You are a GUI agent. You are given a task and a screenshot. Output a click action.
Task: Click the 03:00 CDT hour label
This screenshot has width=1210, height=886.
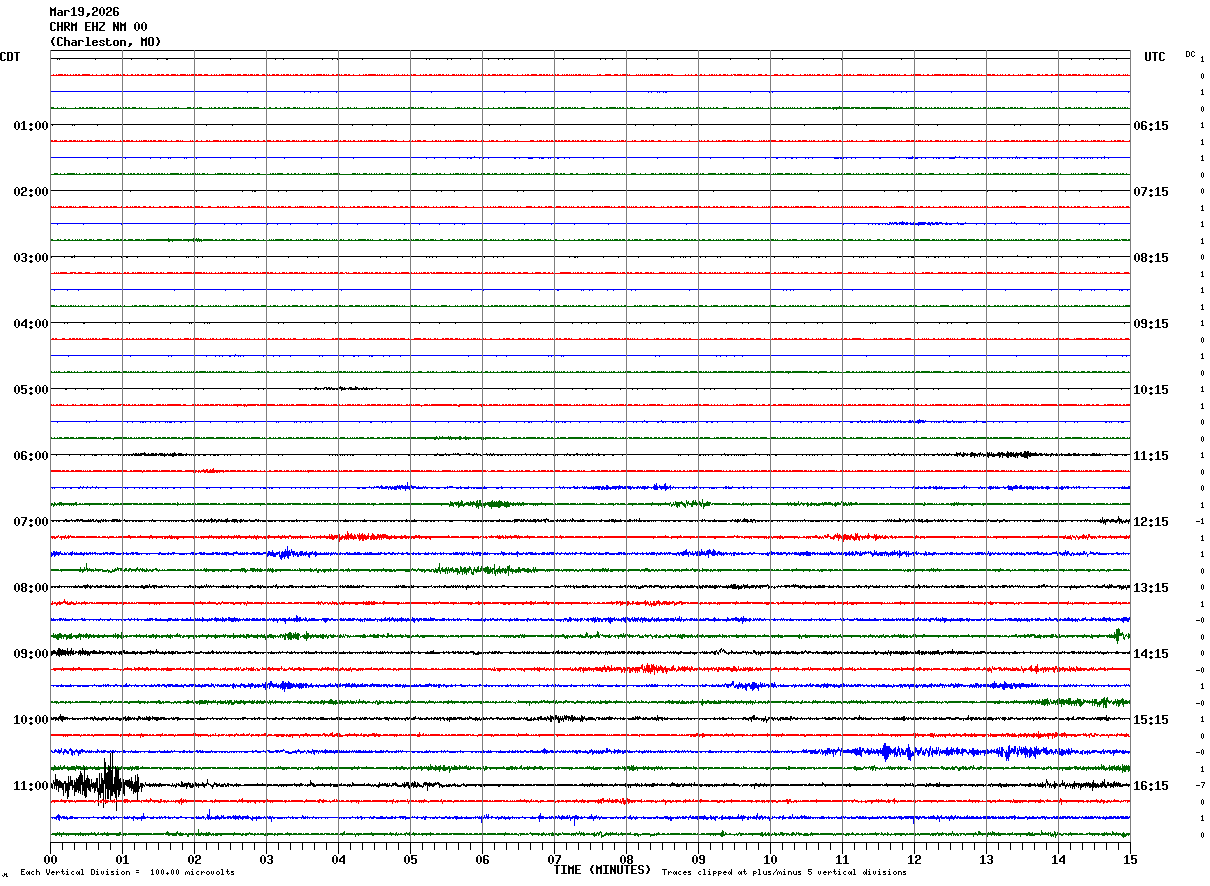[31, 258]
